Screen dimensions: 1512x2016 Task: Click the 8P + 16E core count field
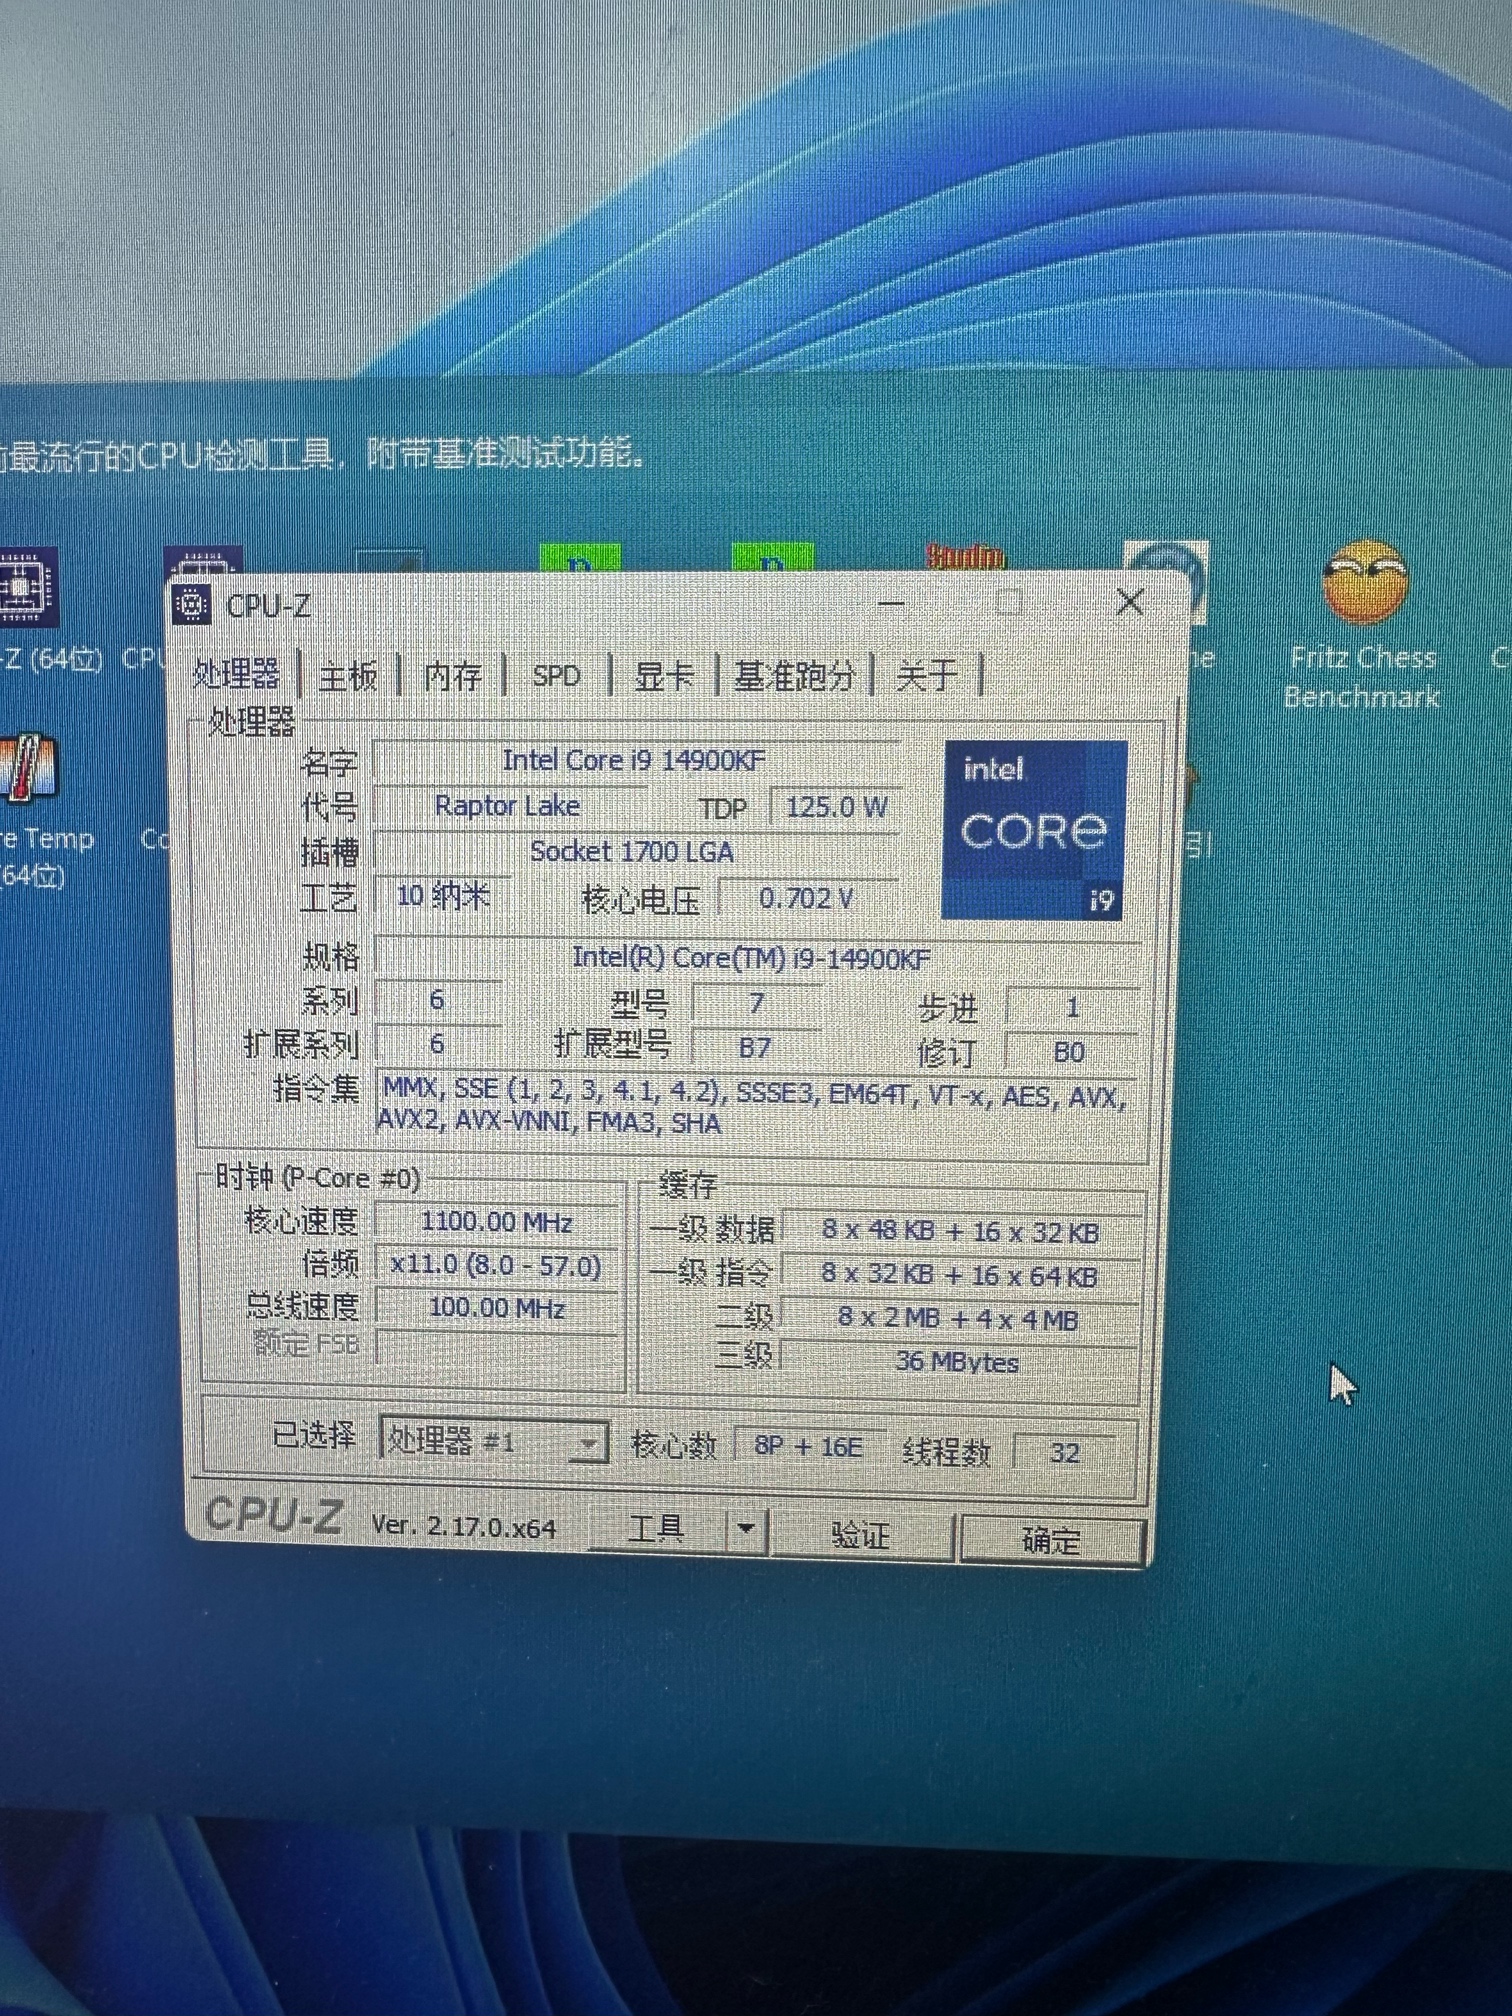808,1448
